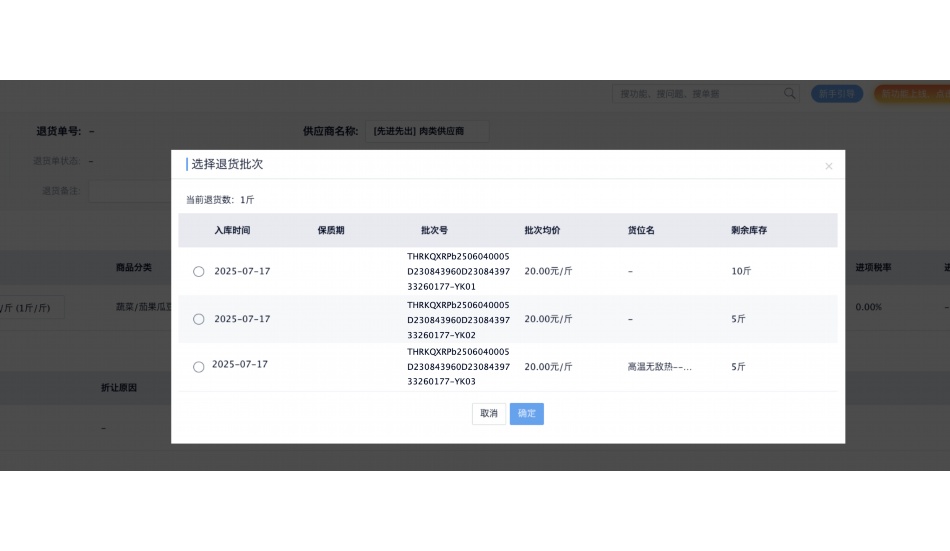Click the 高温无敌热 location cell
The height and width of the screenshot is (551, 950).
[x=659, y=367]
